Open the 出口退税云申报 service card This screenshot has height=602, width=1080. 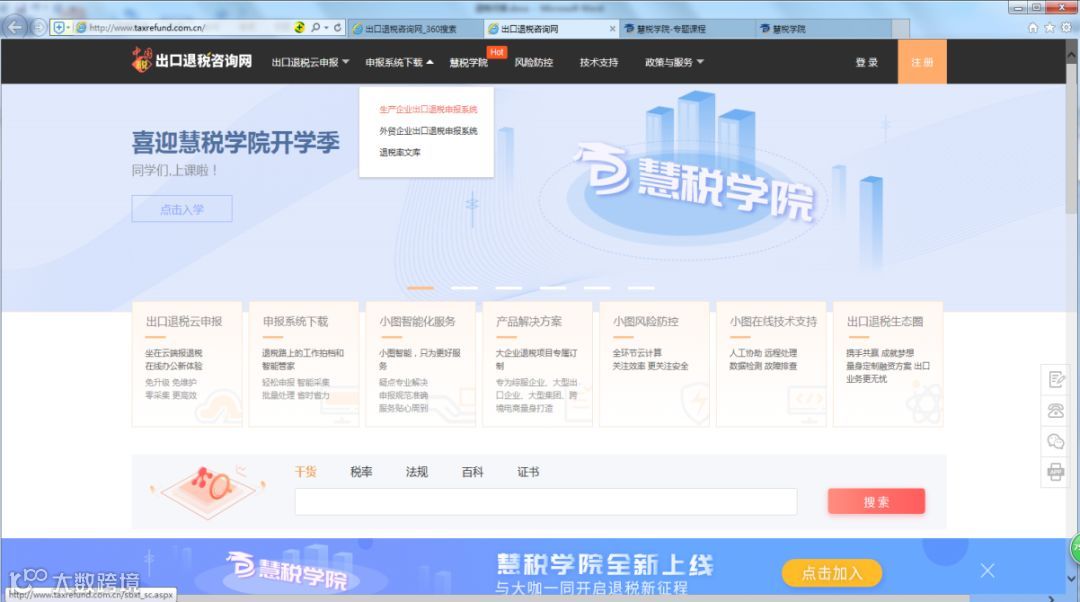coord(187,364)
